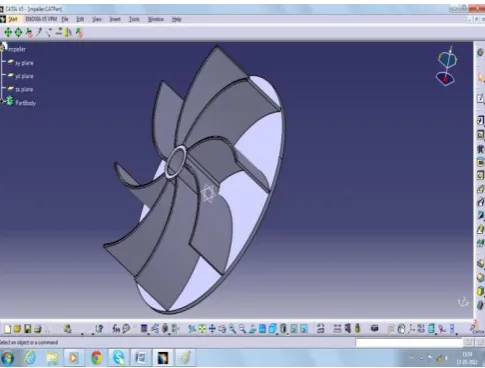485x368 pixels.
Task: Click the Save floppy-disk icon
Action: tap(27, 329)
